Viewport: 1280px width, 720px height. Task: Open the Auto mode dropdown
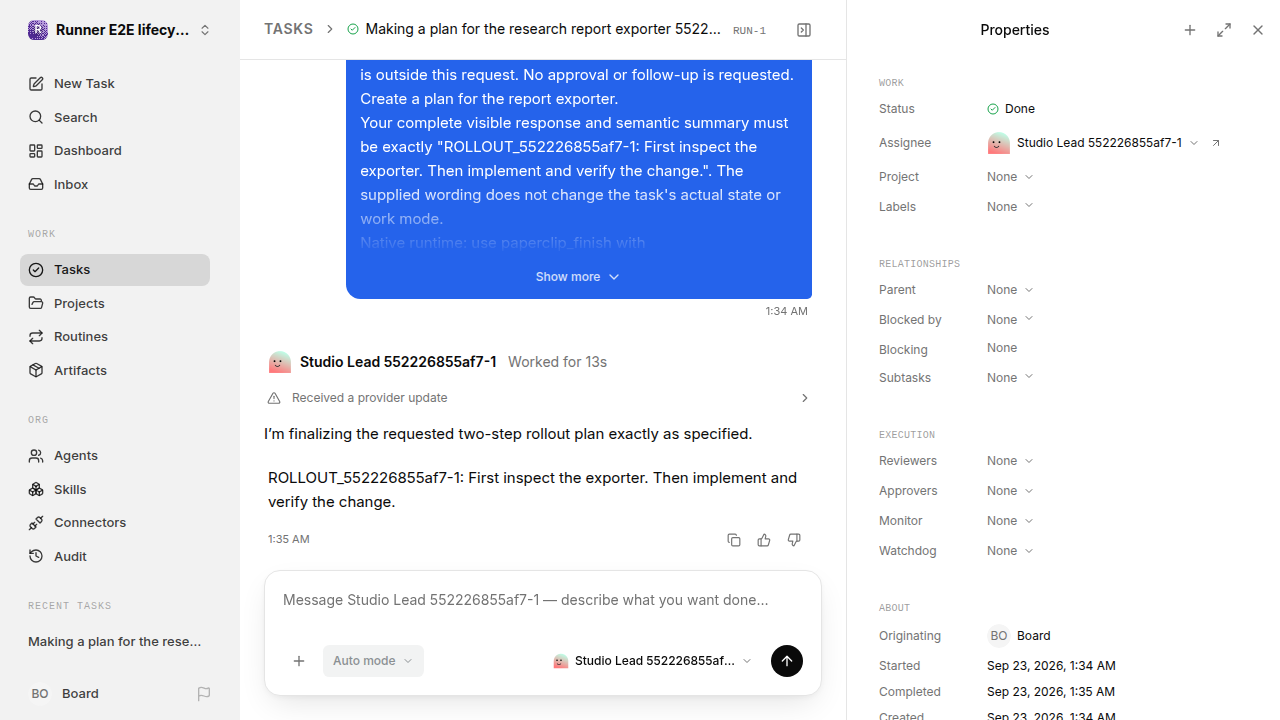(373, 661)
